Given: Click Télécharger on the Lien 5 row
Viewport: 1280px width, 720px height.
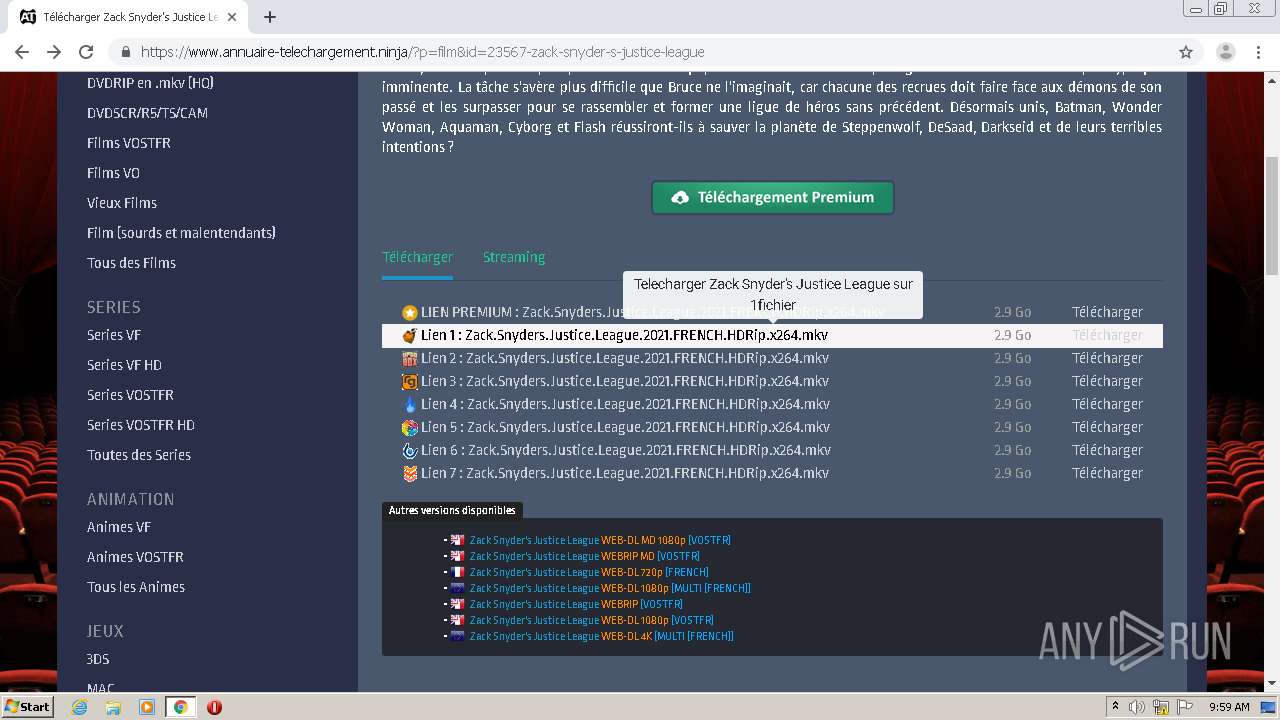Looking at the screenshot, I should click(1107, 427).
